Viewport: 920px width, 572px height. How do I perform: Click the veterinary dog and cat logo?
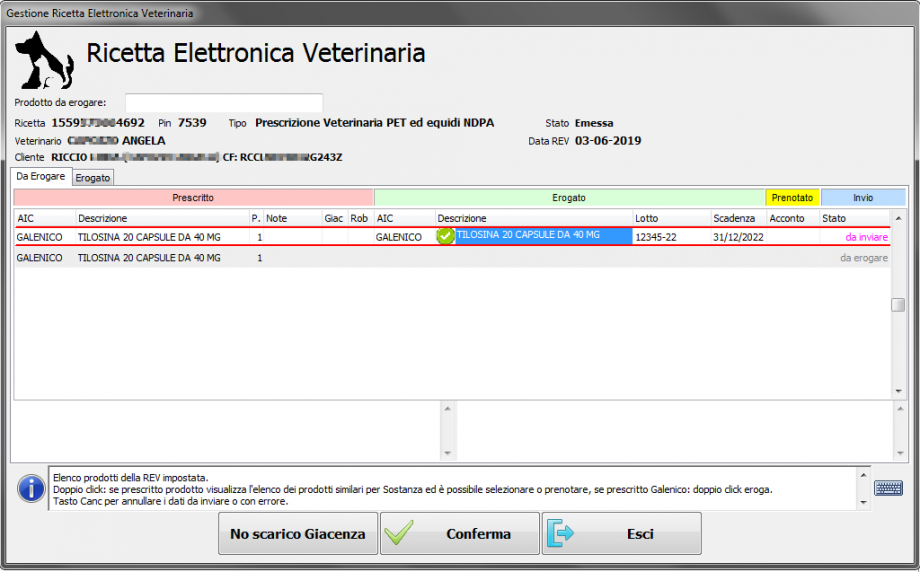tap(46, 60)
